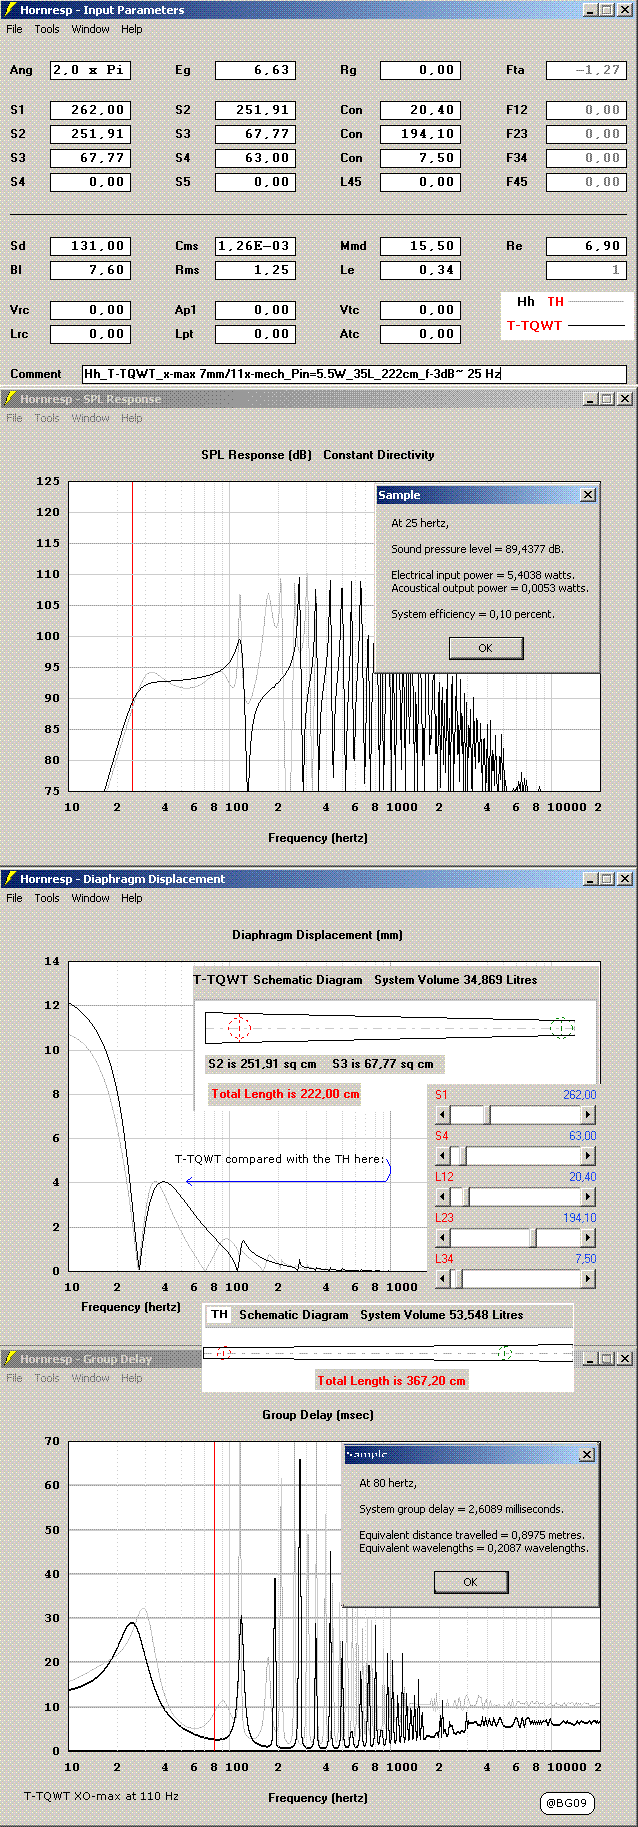This screenshot has width=638, height=1827.
Task: Open File menu in Diaphragm Displacement window
Action: [x=14, y=898]
